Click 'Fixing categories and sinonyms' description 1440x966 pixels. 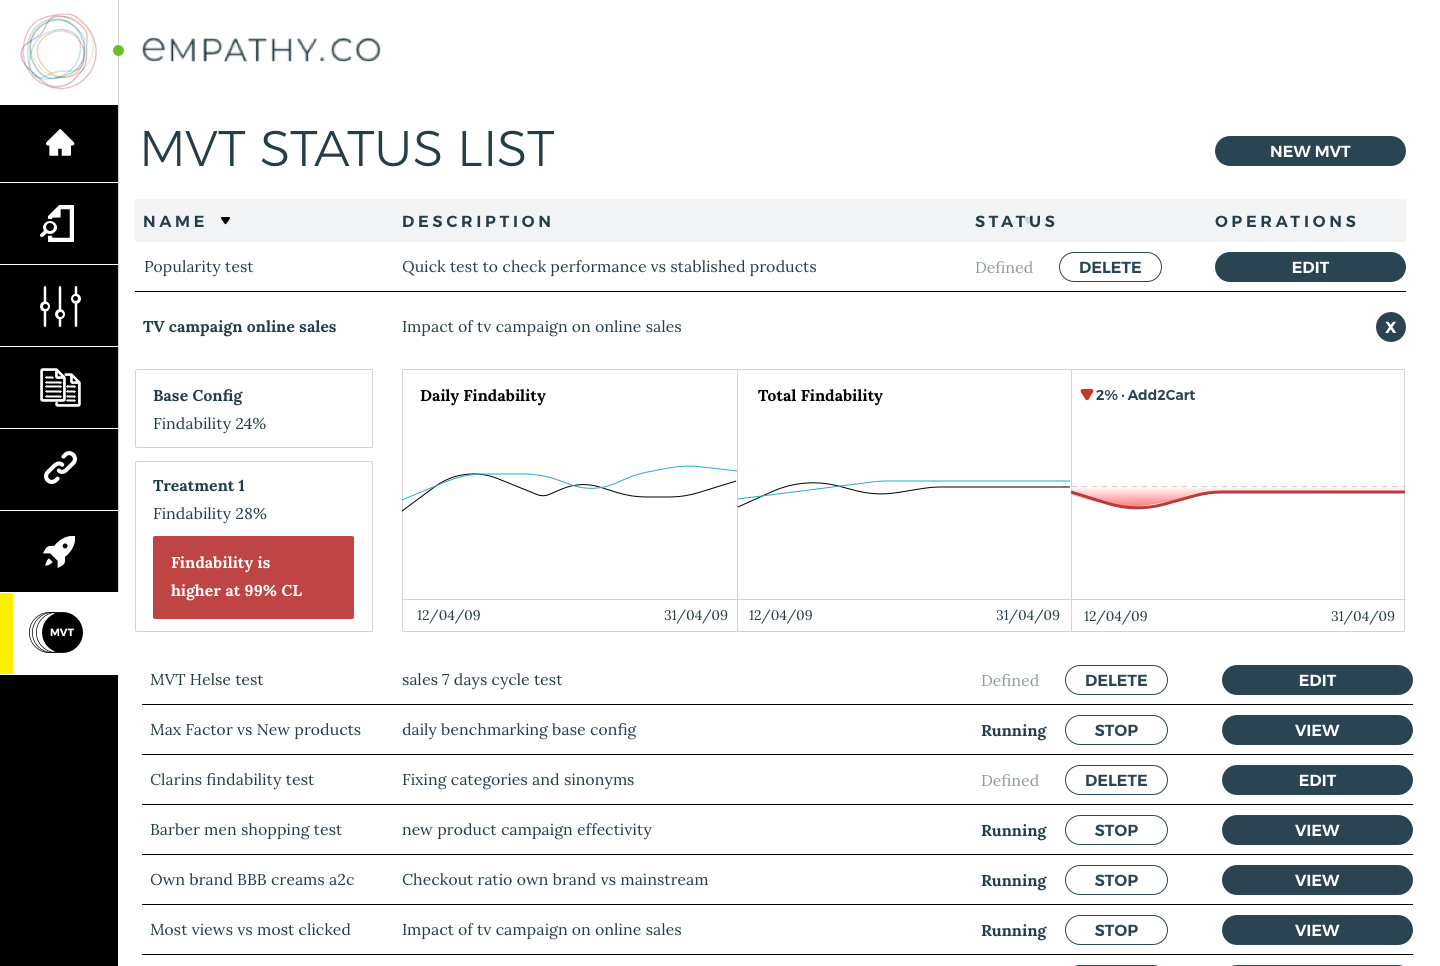coord(518,780)
